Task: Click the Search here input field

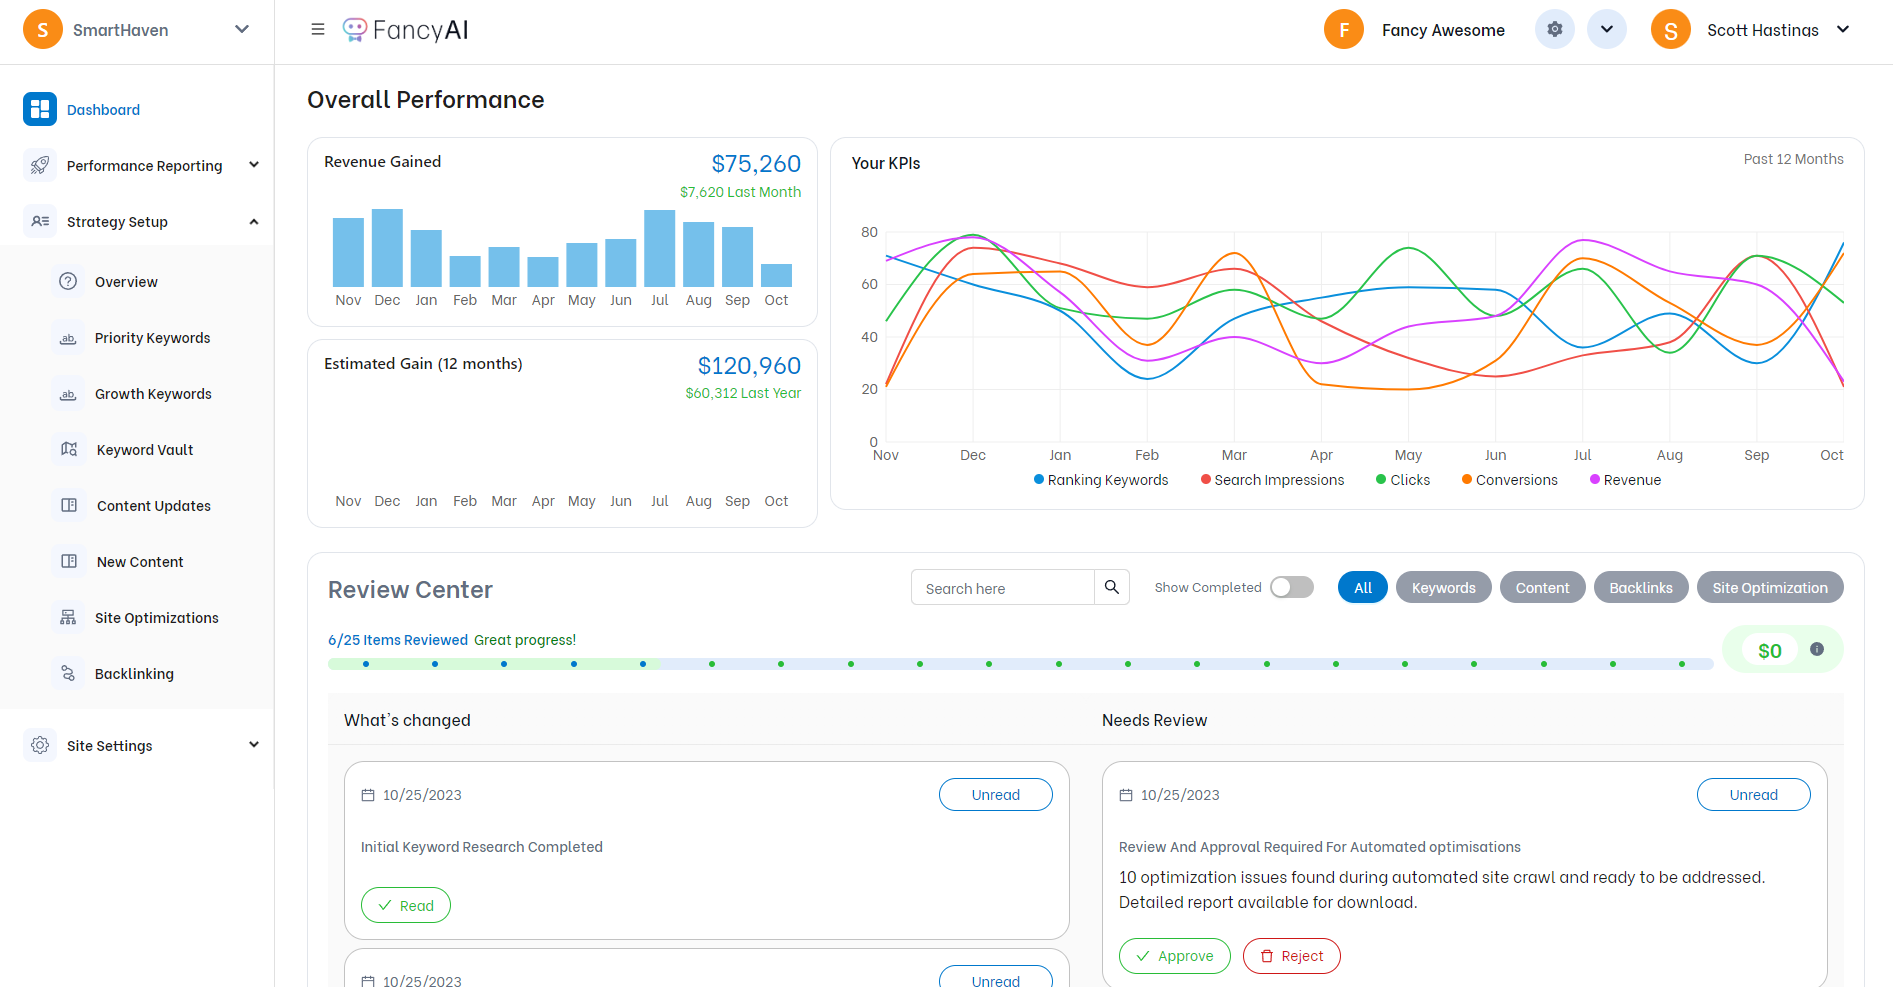Action: tap(1002, 588)
